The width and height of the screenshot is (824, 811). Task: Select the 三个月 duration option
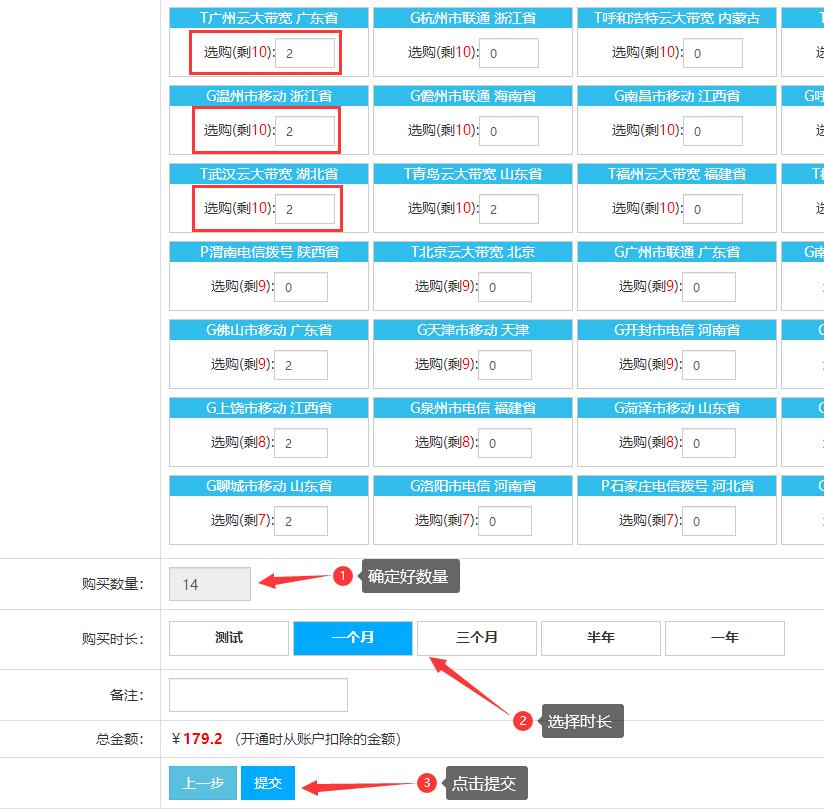[477, 638]
